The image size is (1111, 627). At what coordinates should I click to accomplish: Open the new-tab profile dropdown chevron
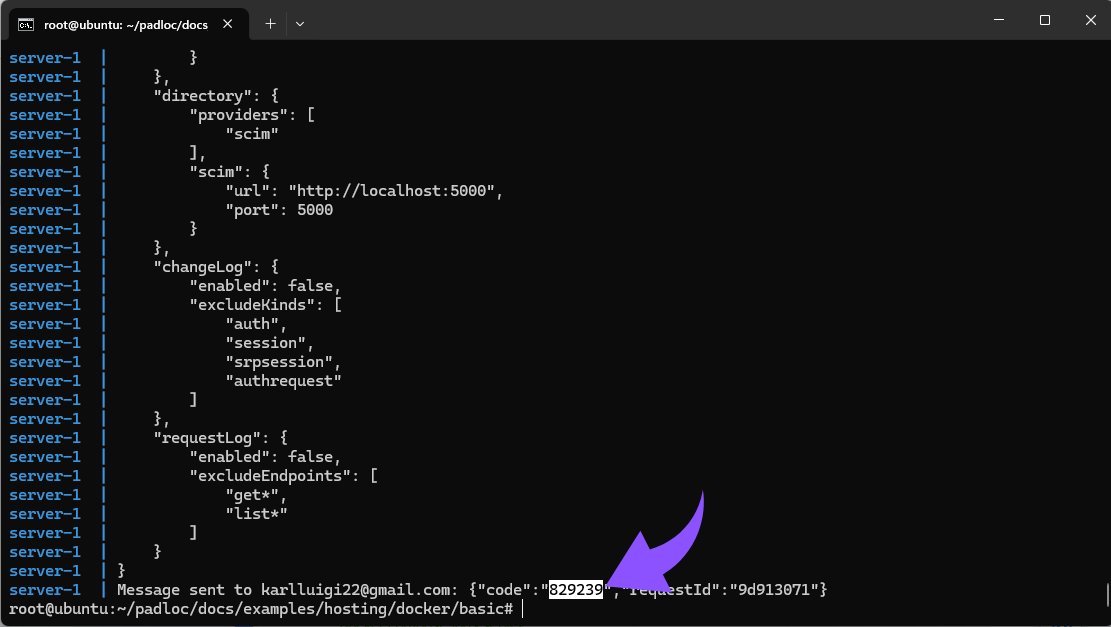coord(300,23)
